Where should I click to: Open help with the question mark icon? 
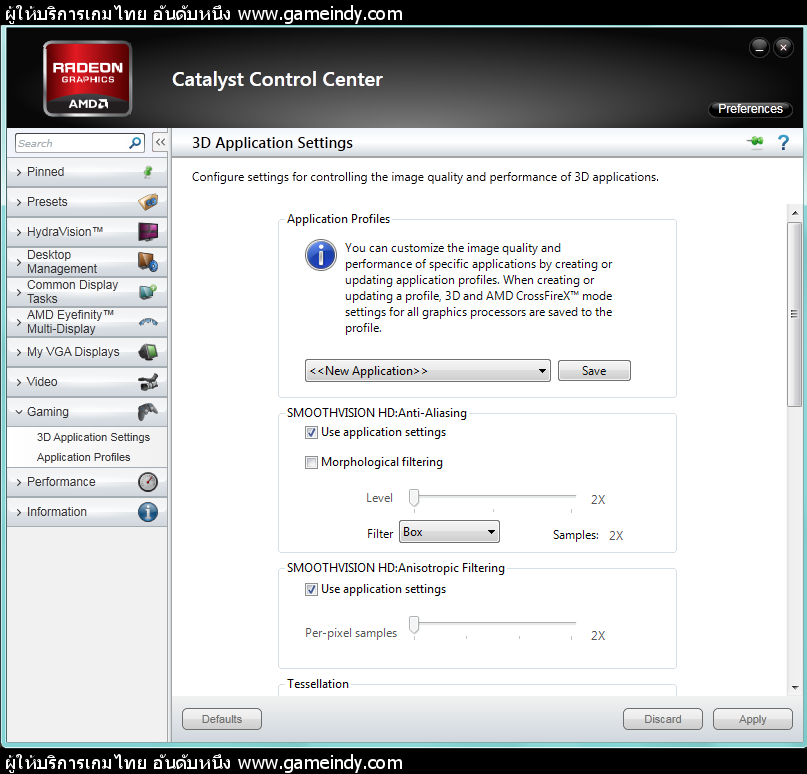pyautogui.click(x=783, y=143)
